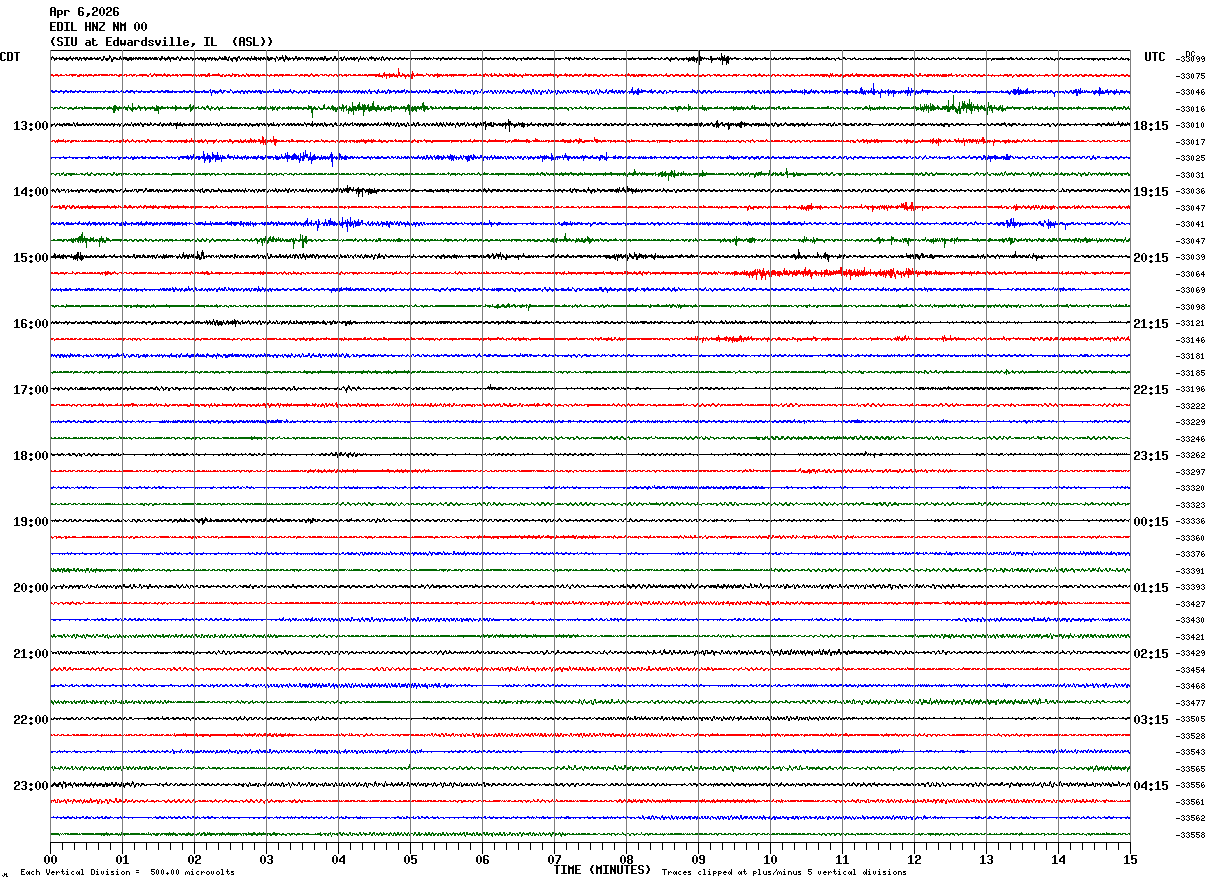This screenshot has height=886, width=1210.
Task: Click the "20:00" CDT time label
Action: [x=30, y=588]
